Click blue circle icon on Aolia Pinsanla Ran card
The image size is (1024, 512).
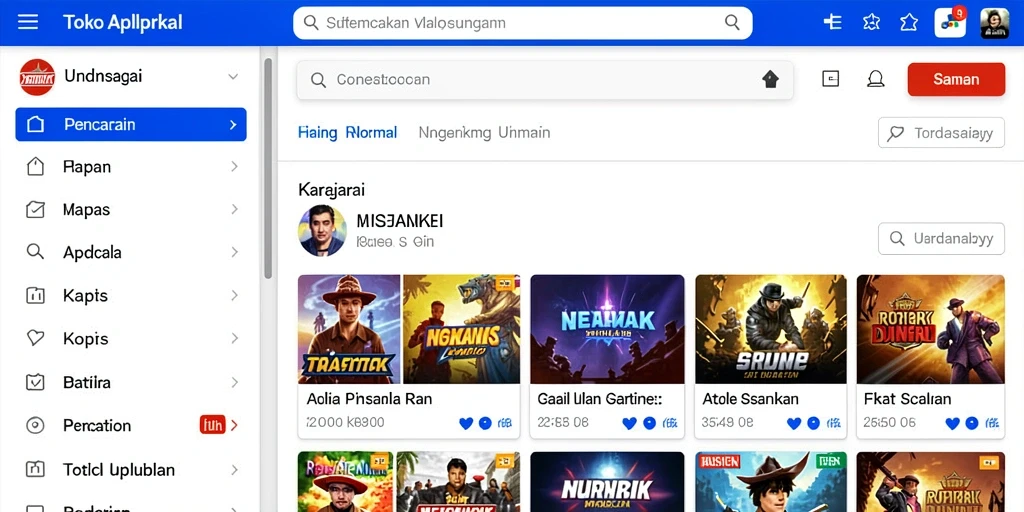coord(485,423)
